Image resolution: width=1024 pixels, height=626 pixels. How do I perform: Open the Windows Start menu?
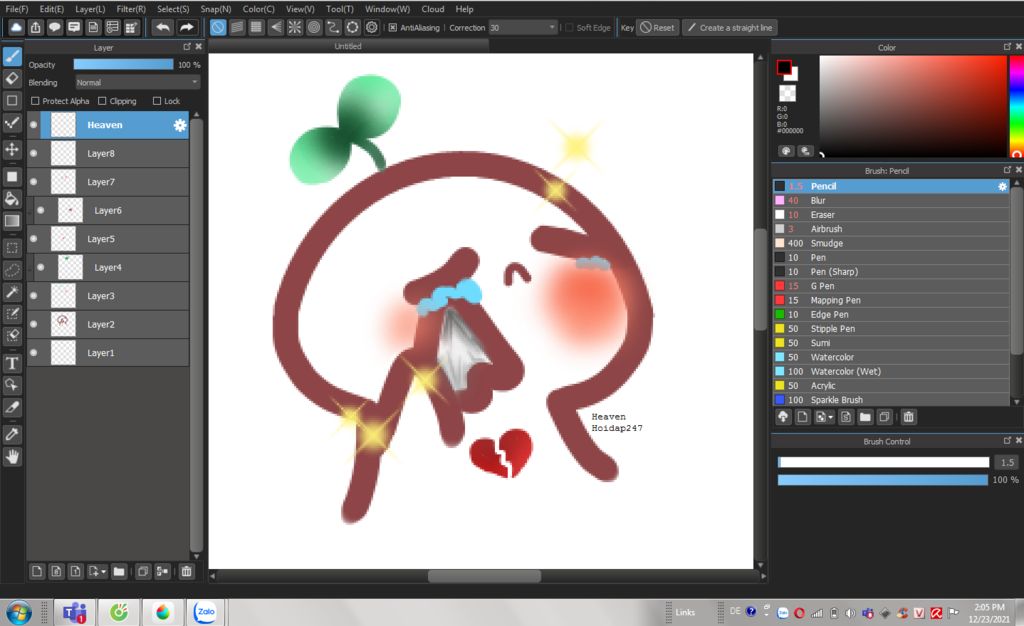19,612
